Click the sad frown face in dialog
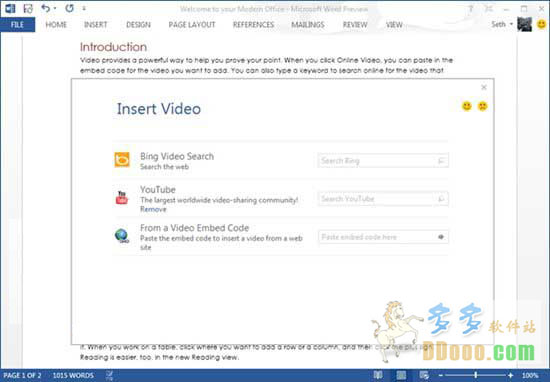Image resolution: width=550 pixels, height=382 pixels. pyautogui.click(x=483, y=106)
